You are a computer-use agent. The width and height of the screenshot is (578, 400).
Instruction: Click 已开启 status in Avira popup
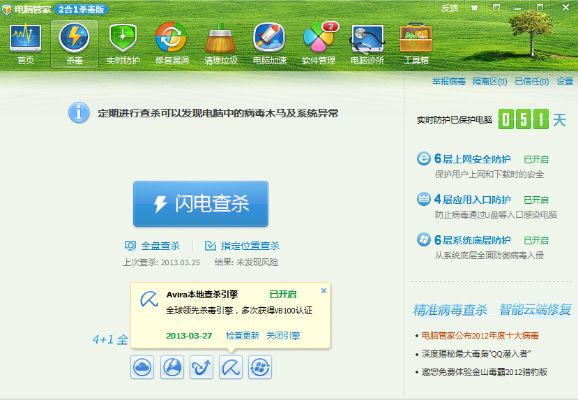[283, 294]
